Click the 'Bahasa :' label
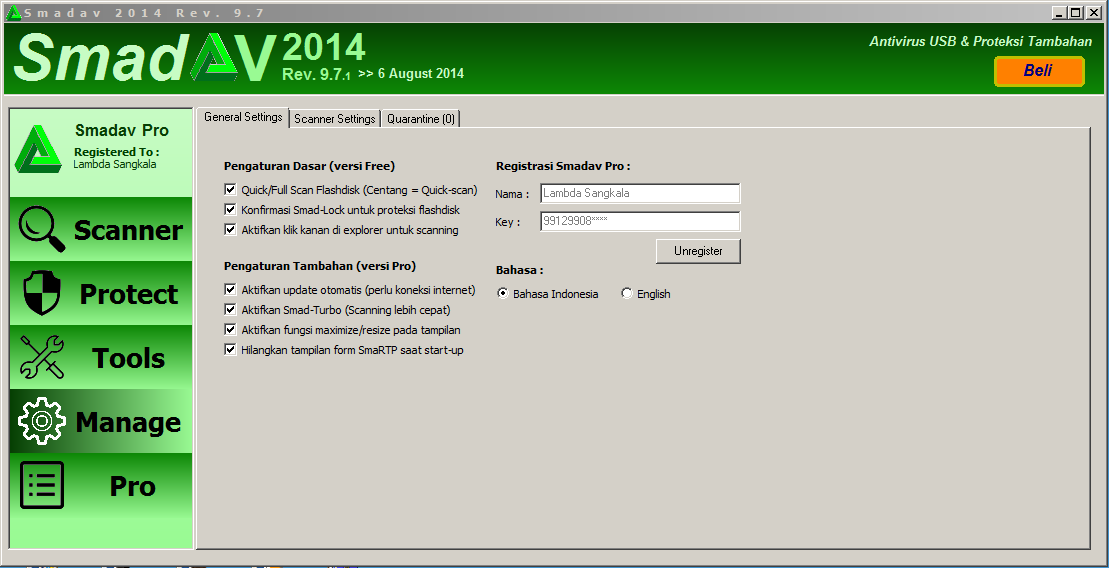1109x568 pixels. pyautogui.click(x=519, y=270)
